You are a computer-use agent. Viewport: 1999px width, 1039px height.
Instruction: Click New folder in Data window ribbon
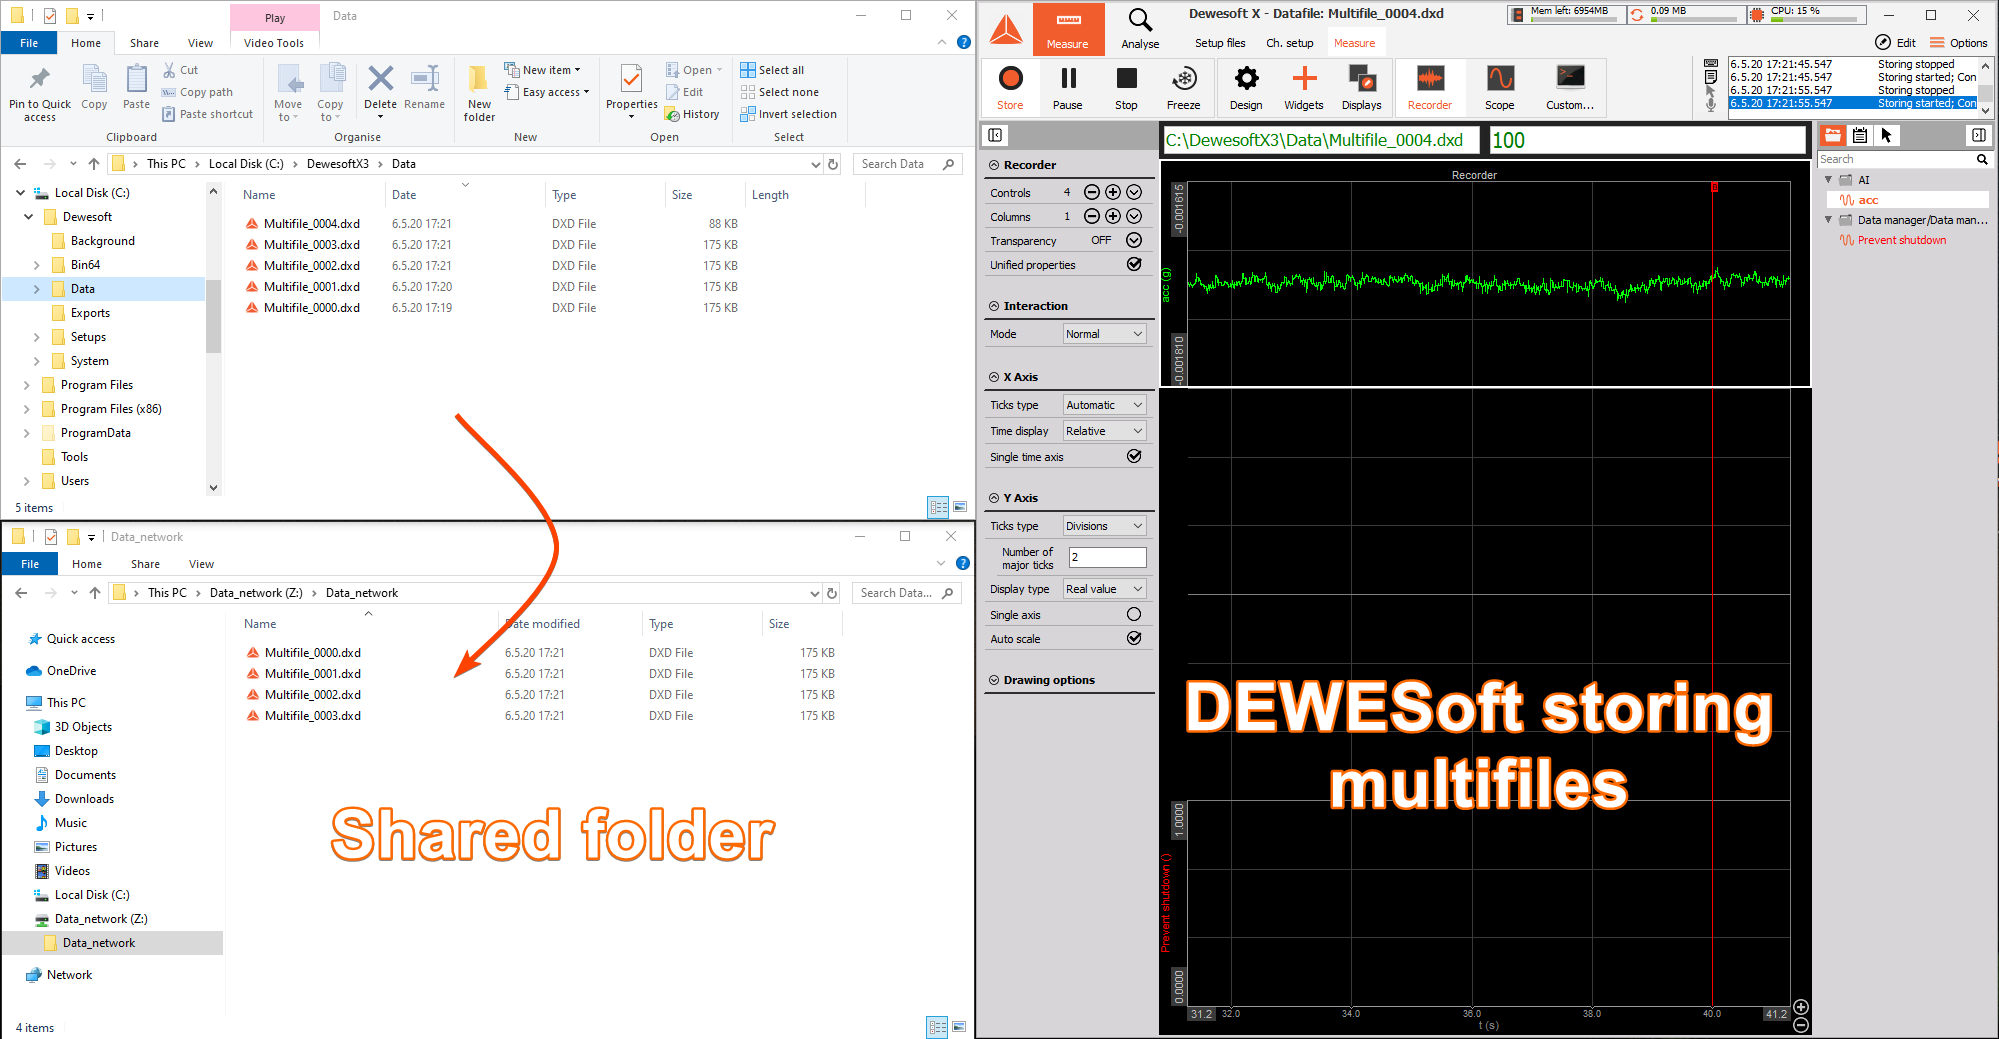[479, 92]
